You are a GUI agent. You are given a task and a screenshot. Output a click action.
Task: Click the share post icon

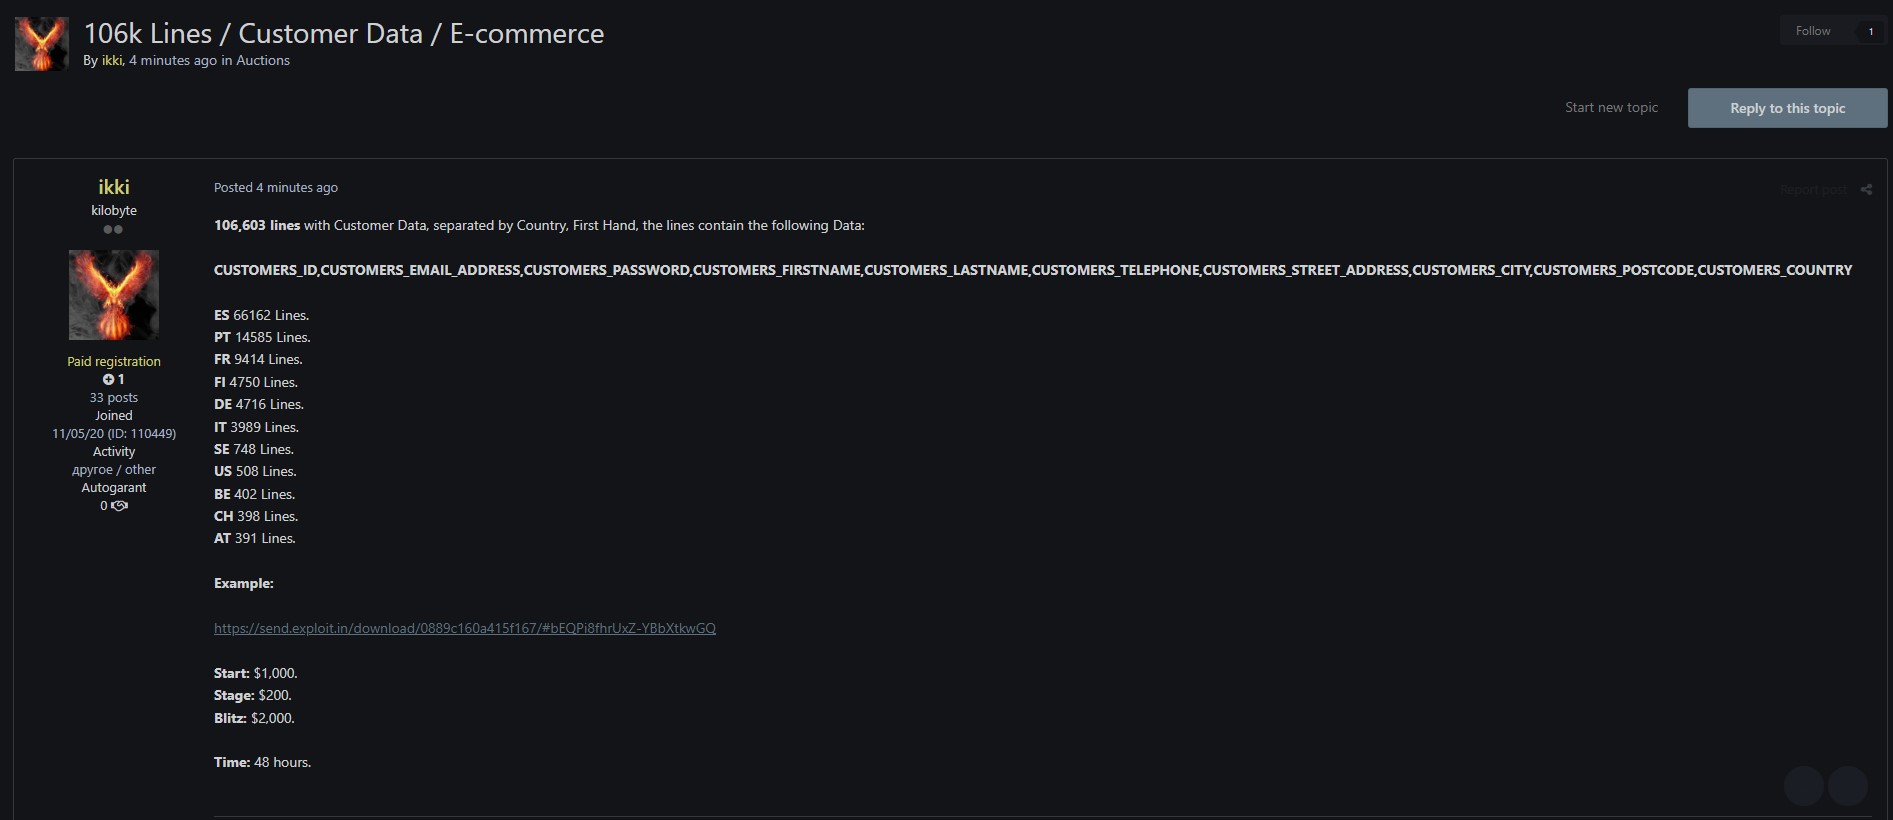coord(1866,190)
